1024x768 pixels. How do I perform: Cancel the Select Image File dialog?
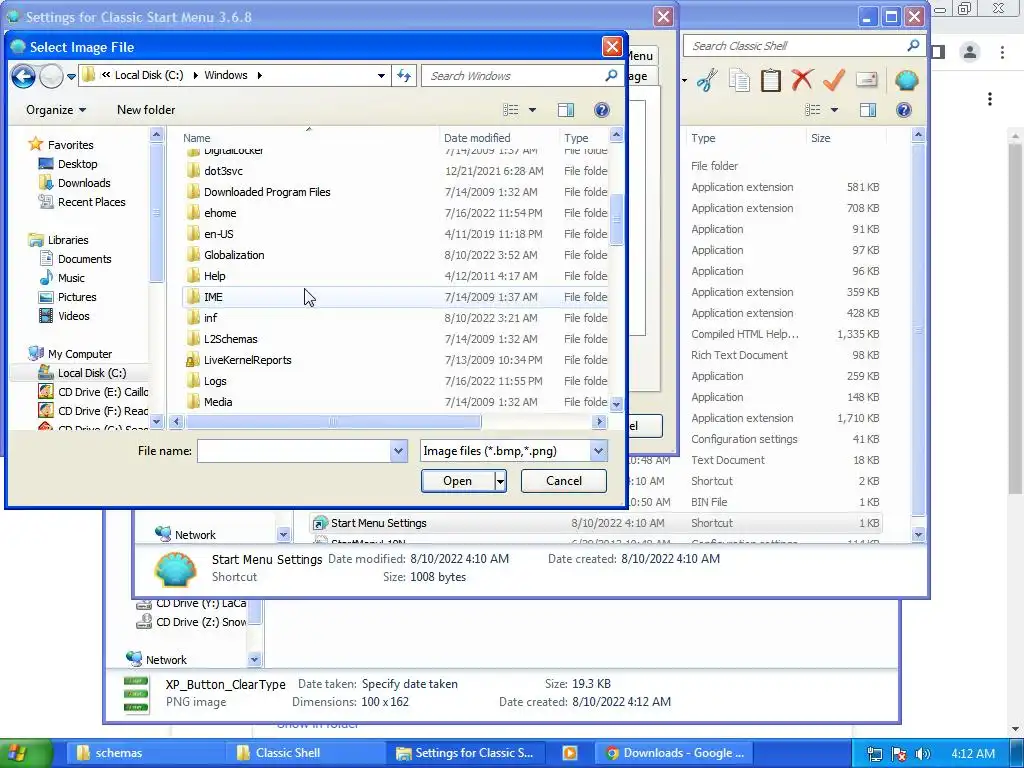[x=564, y=481]
